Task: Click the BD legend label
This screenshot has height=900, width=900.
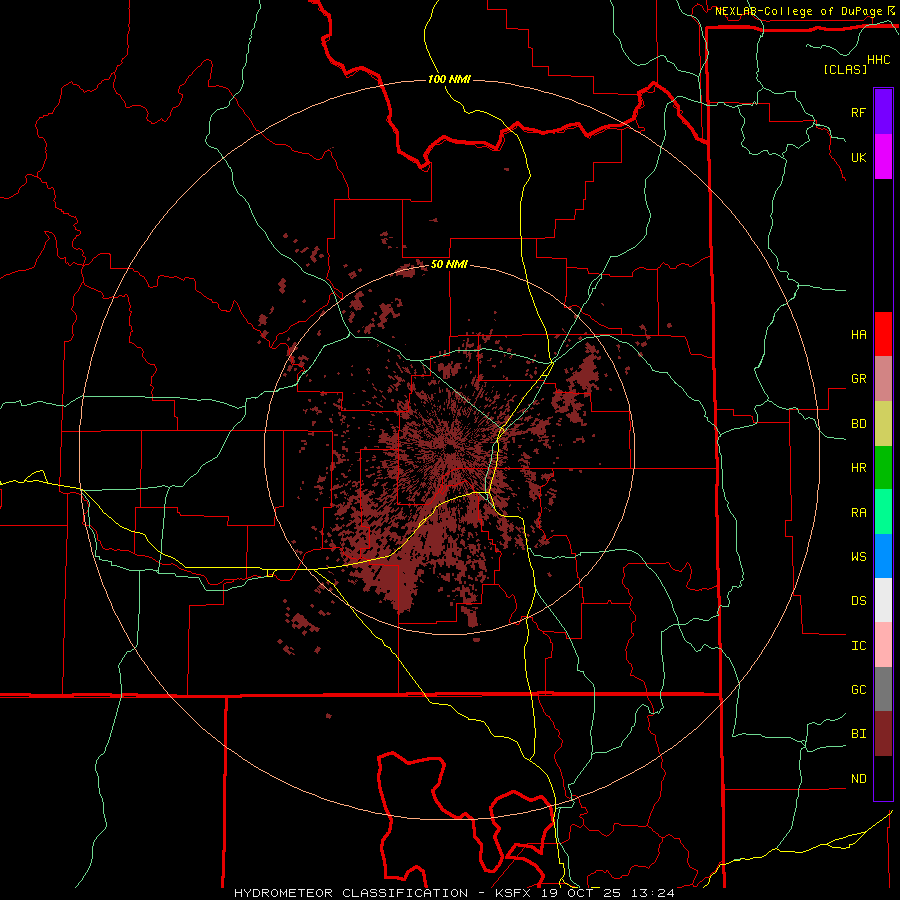Action: 858,424
